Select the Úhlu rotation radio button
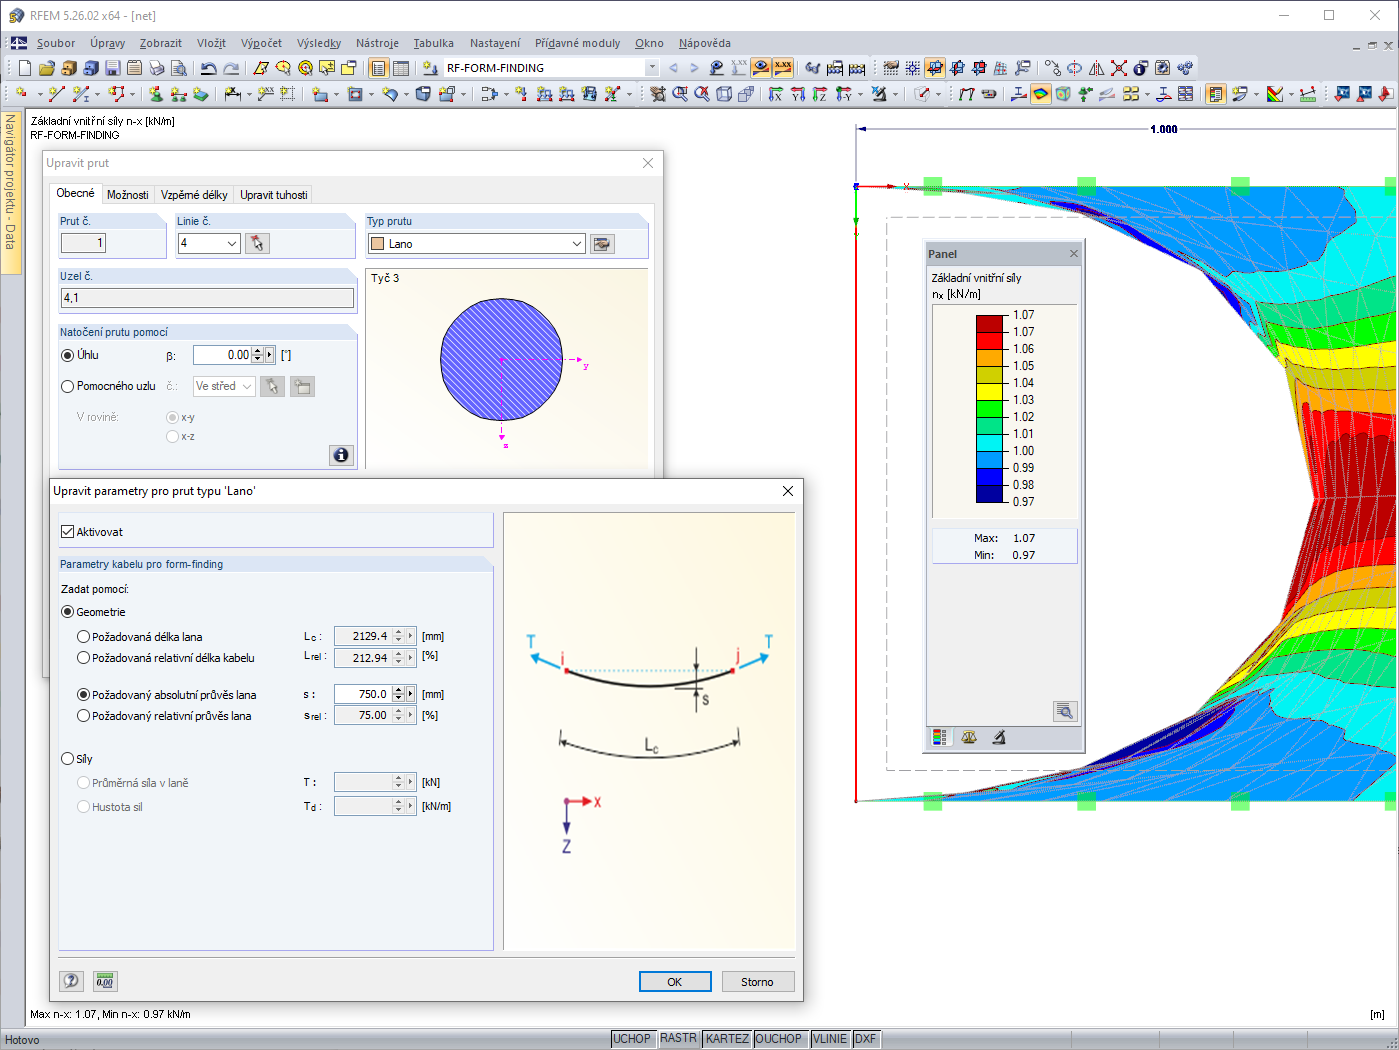Screen dimensions: 1399x1050 pos(68,355)
